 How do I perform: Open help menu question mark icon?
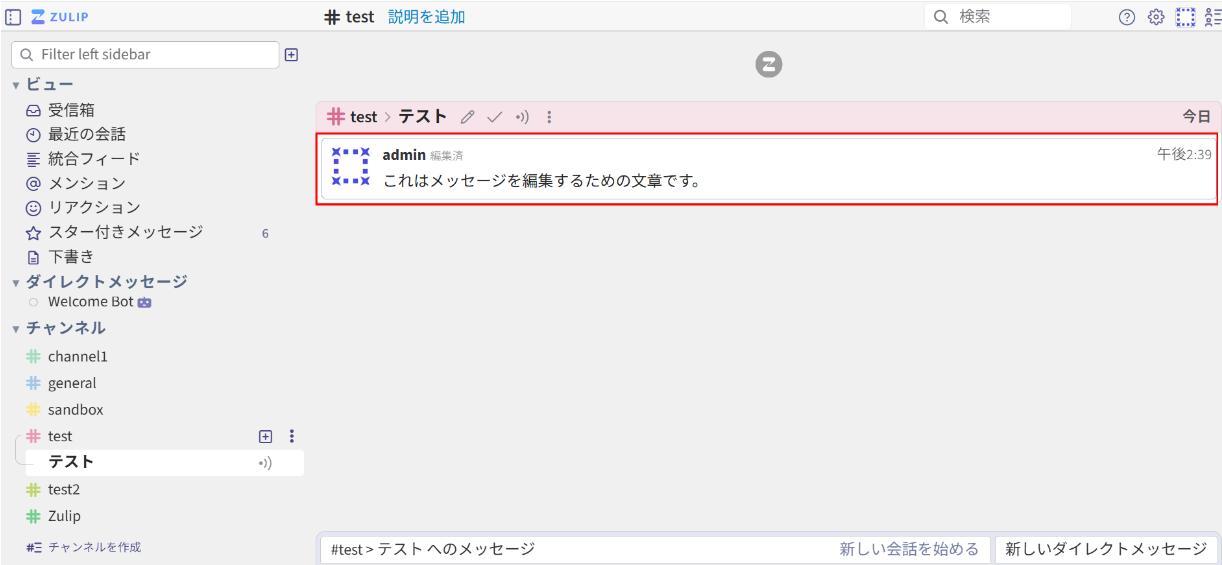[x=1127, y=17]
